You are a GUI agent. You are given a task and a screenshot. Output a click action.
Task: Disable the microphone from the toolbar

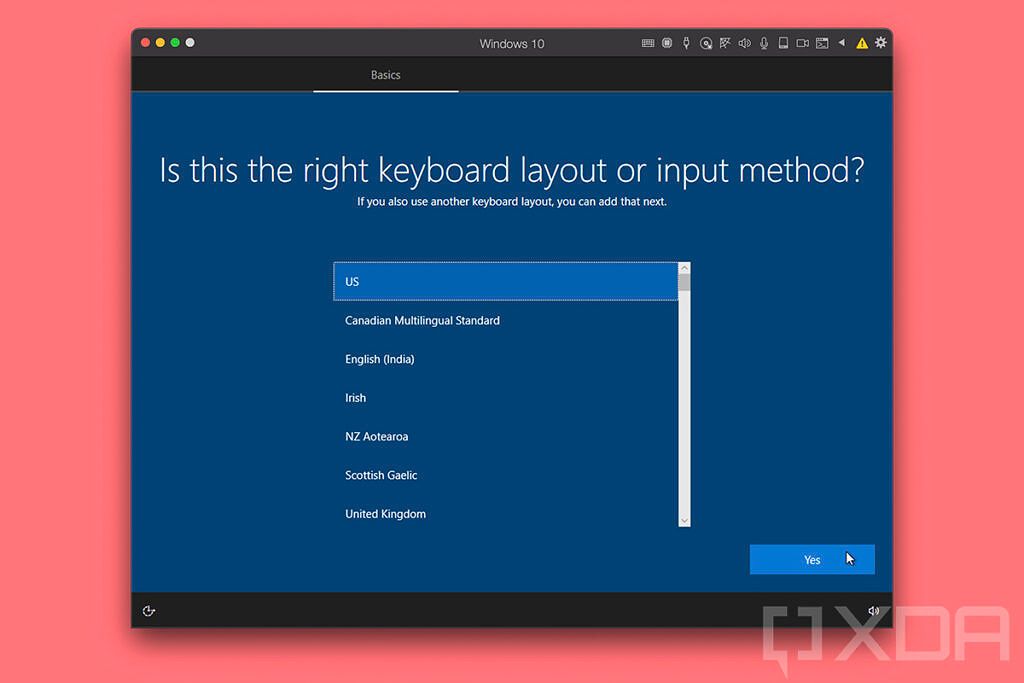point(764,43)
